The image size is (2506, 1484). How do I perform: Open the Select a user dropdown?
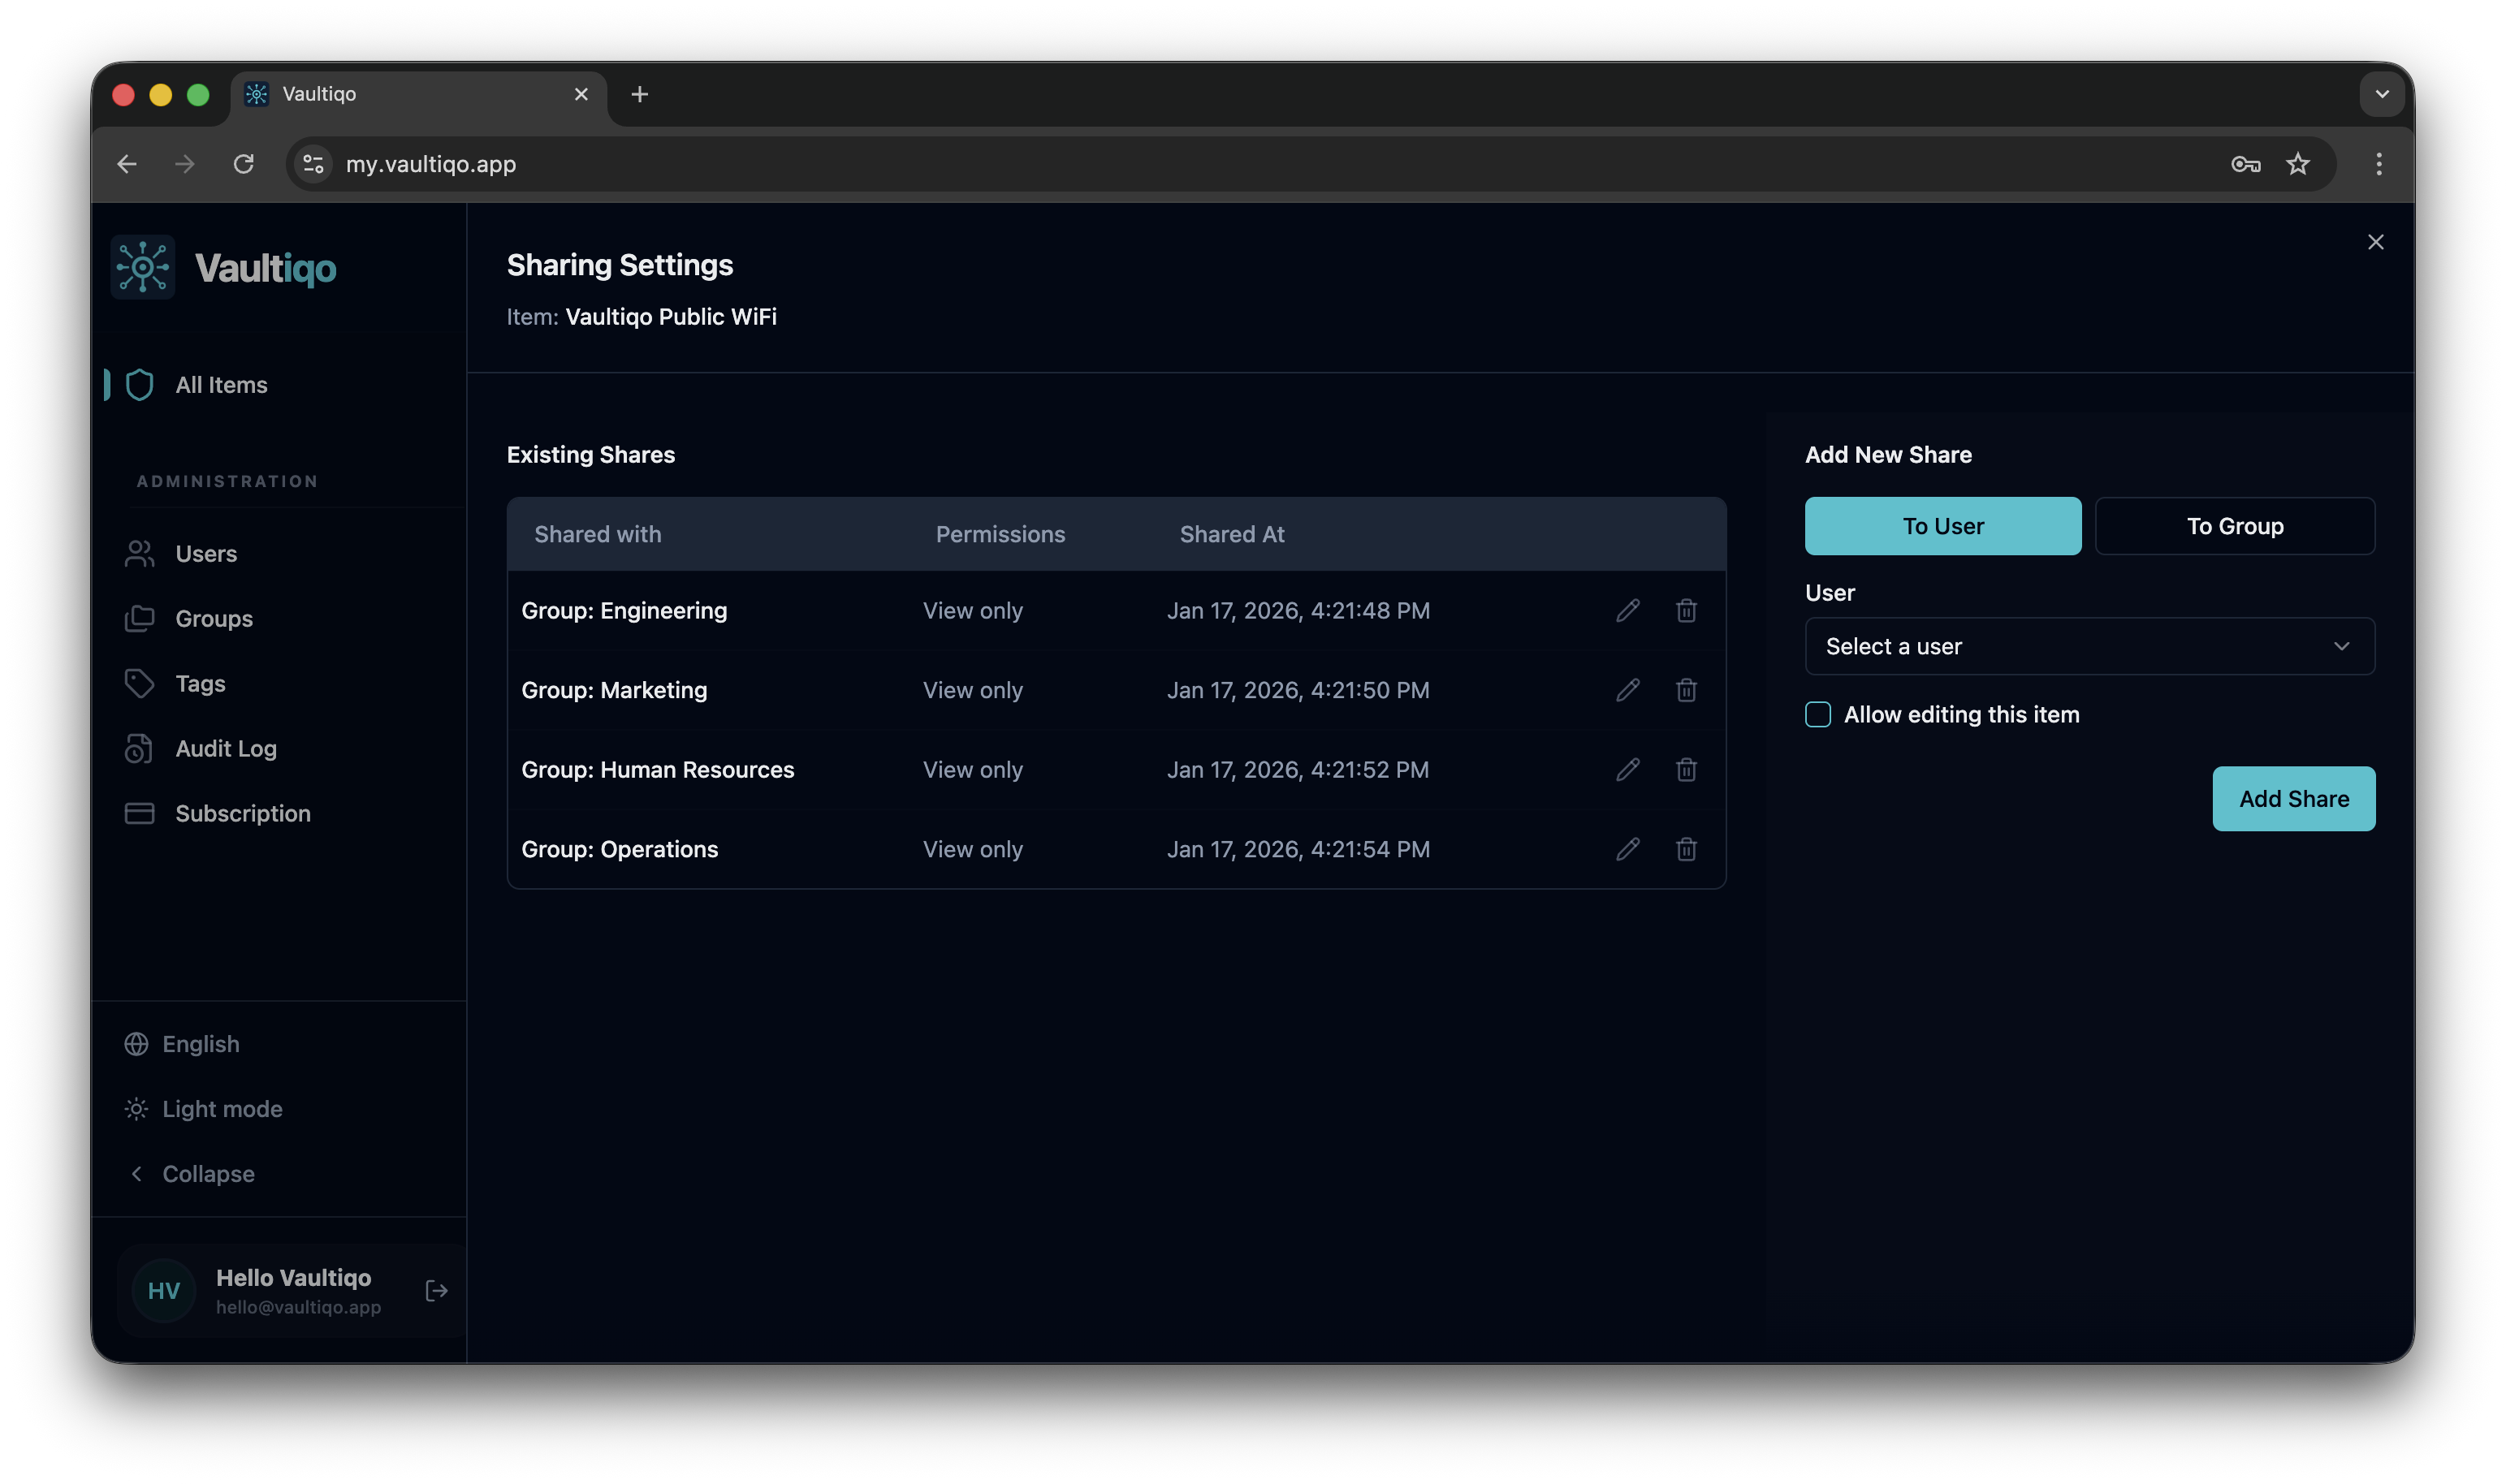[2088, 646]
